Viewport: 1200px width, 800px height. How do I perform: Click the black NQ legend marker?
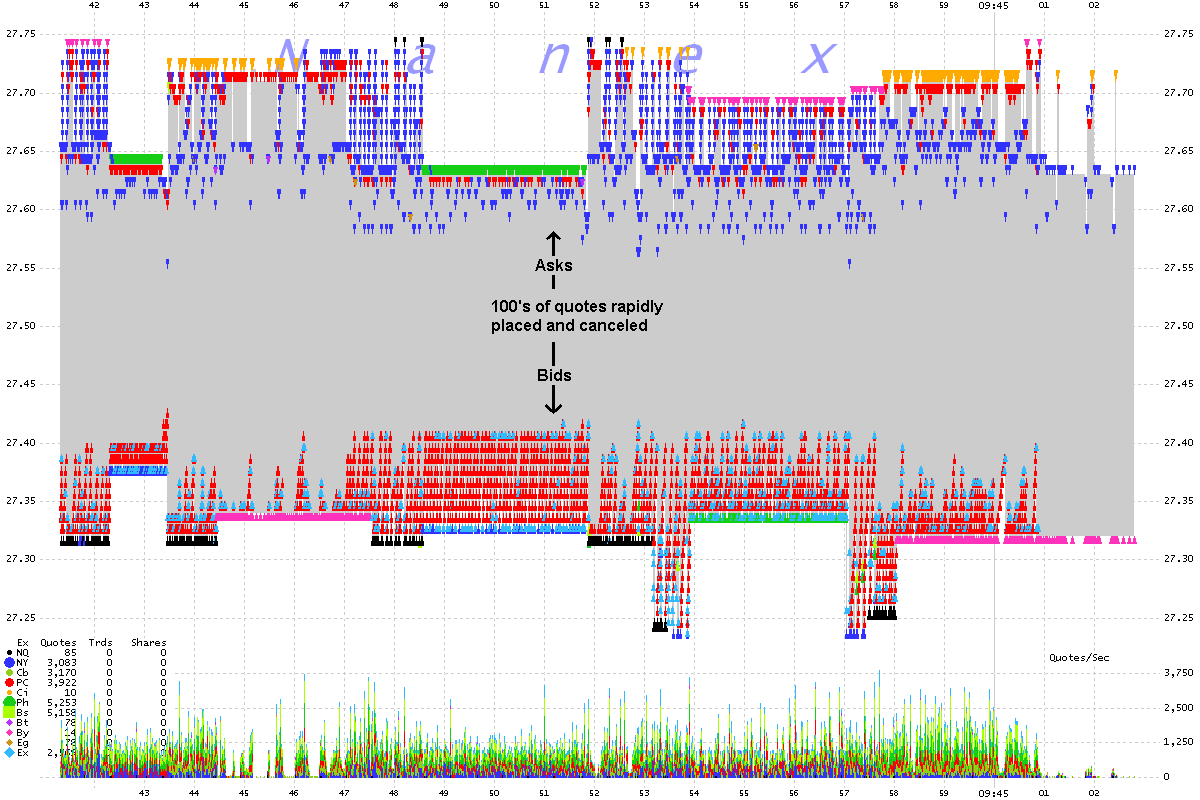[x=8, y=652]
